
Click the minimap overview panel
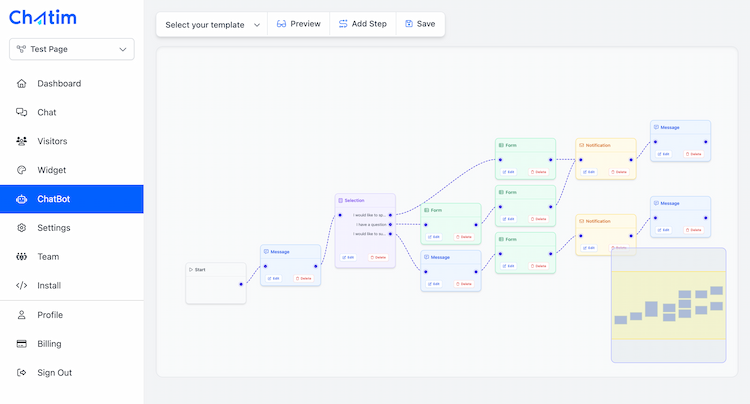[668, 305]
